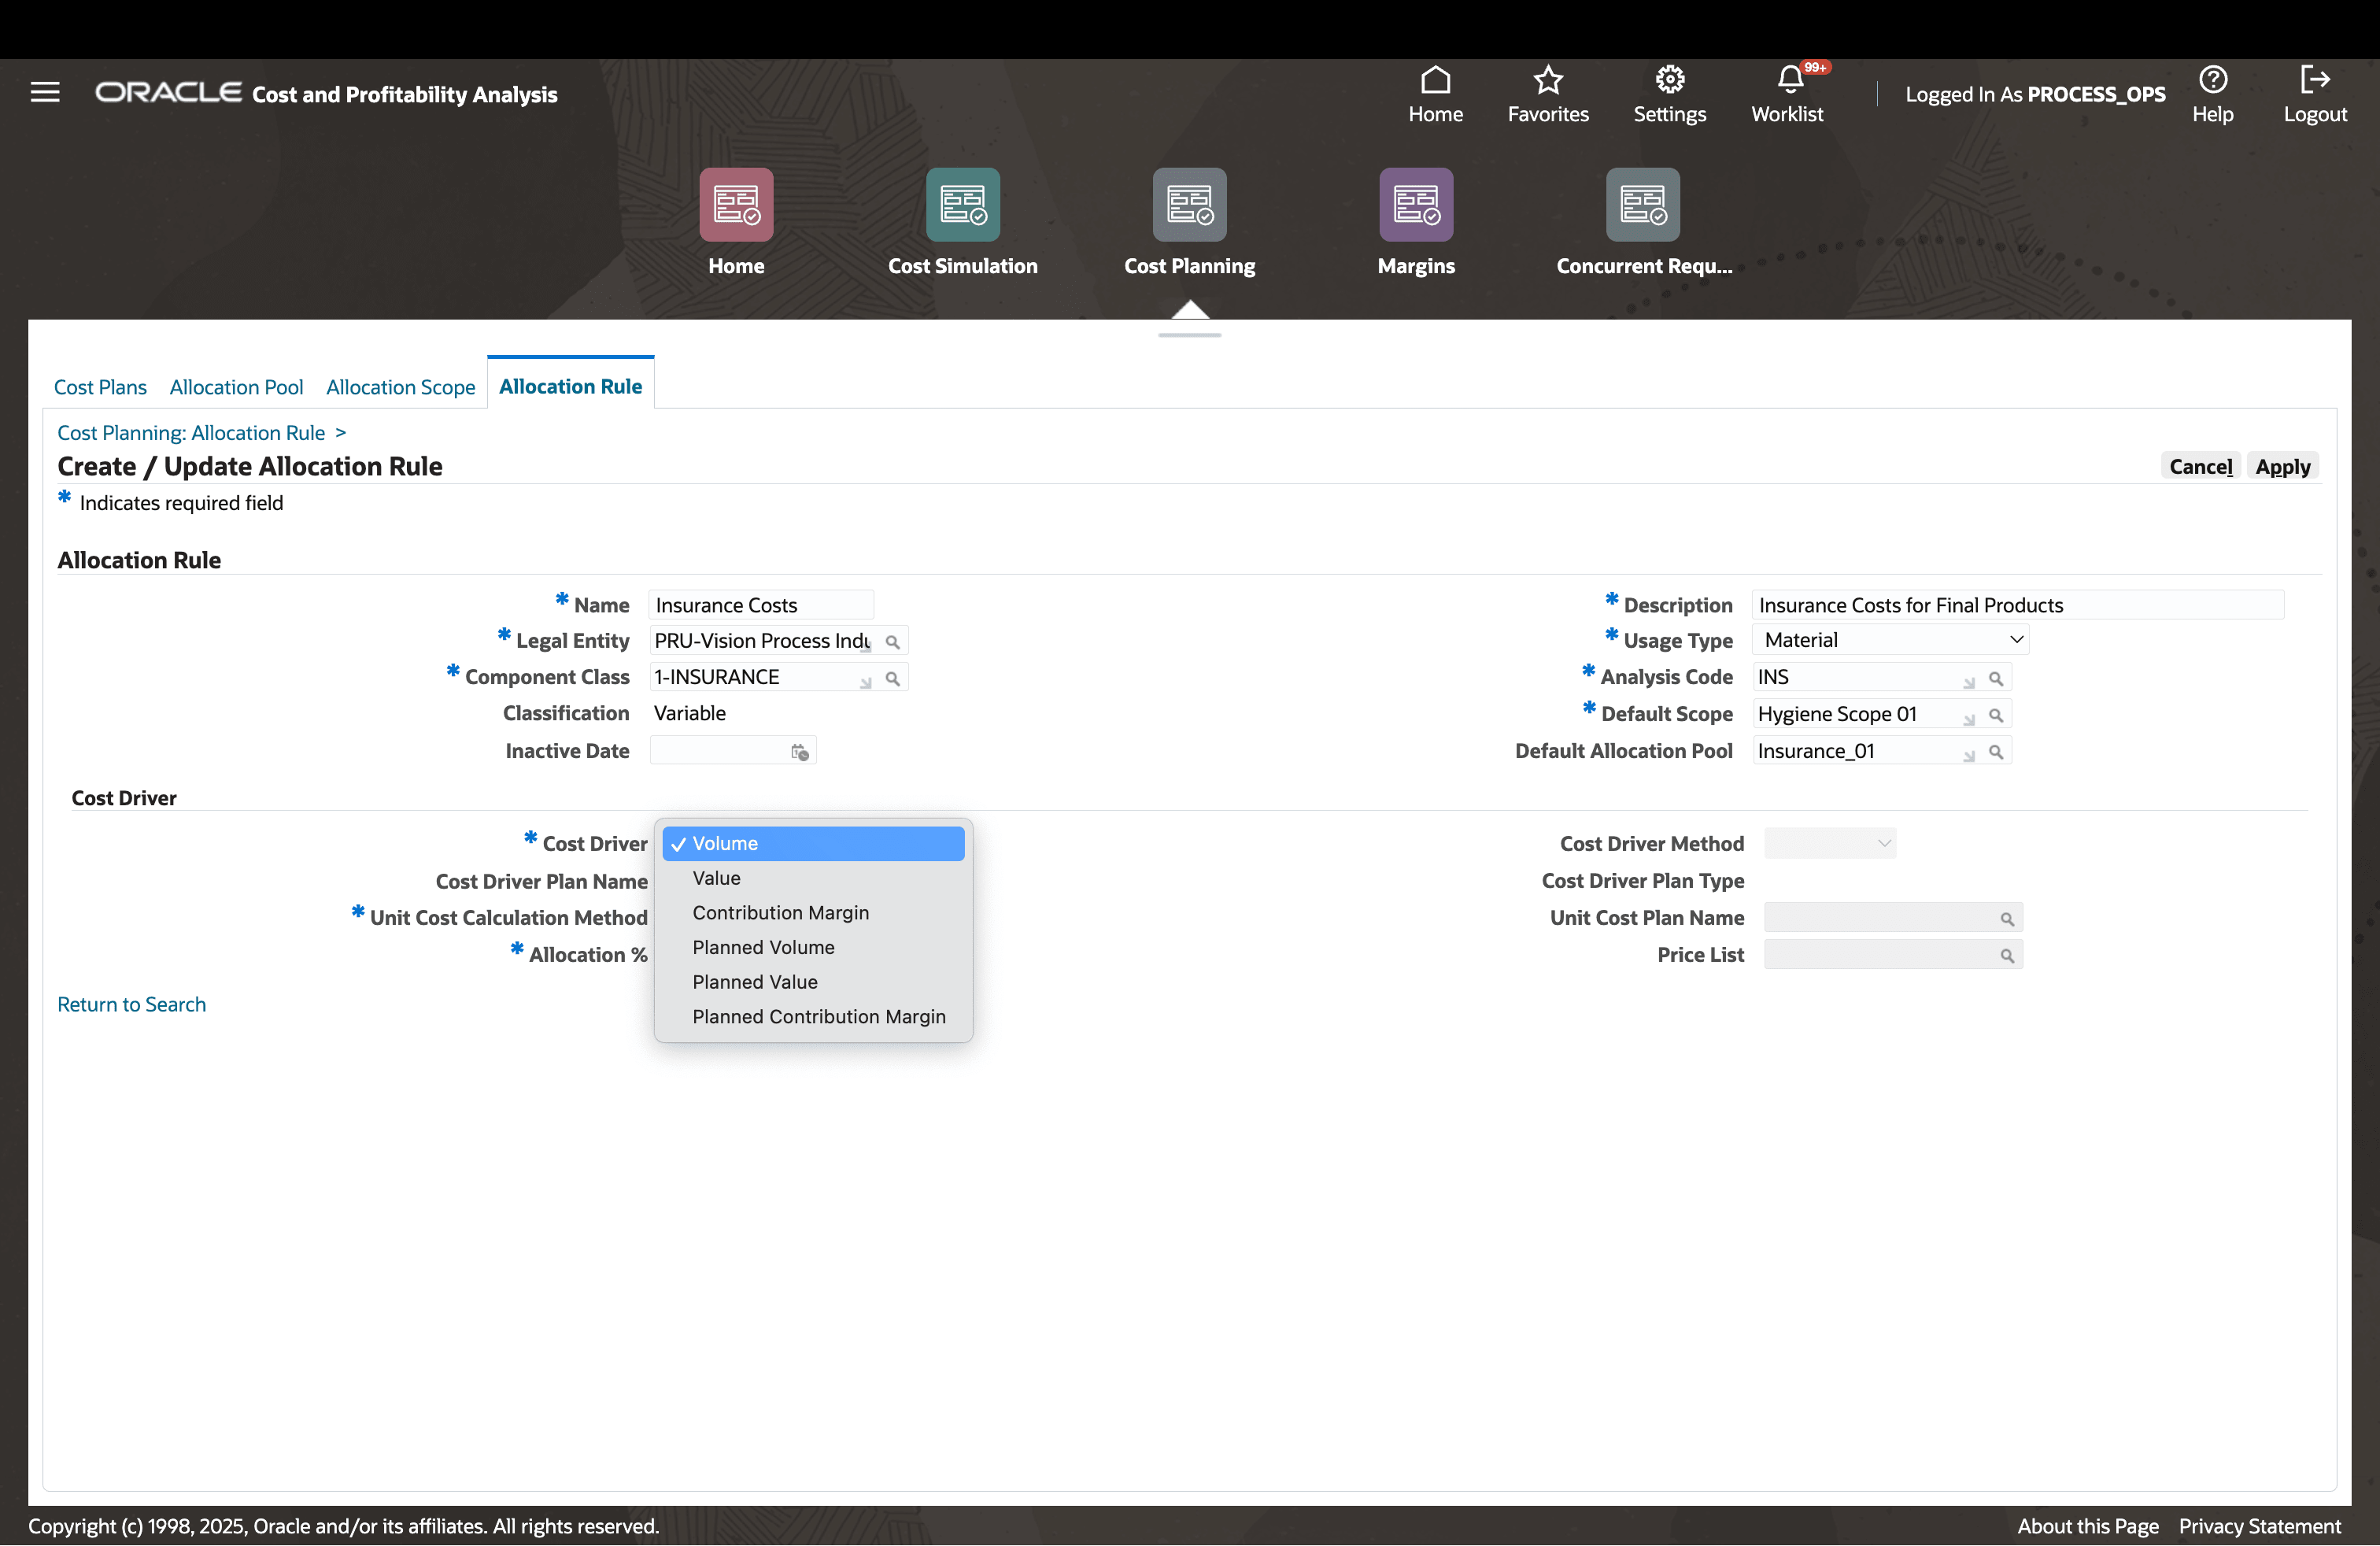Open the Margins tile icon

1415,205
